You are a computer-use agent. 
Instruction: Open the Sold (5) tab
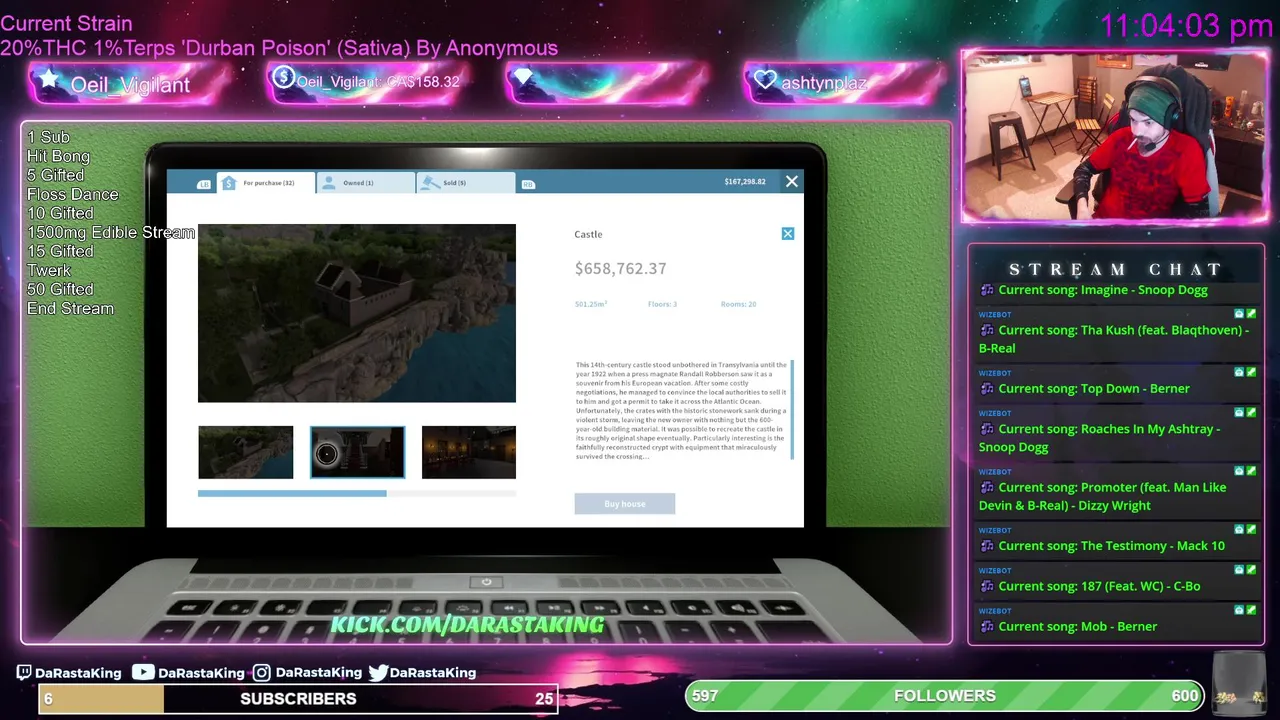466,183
